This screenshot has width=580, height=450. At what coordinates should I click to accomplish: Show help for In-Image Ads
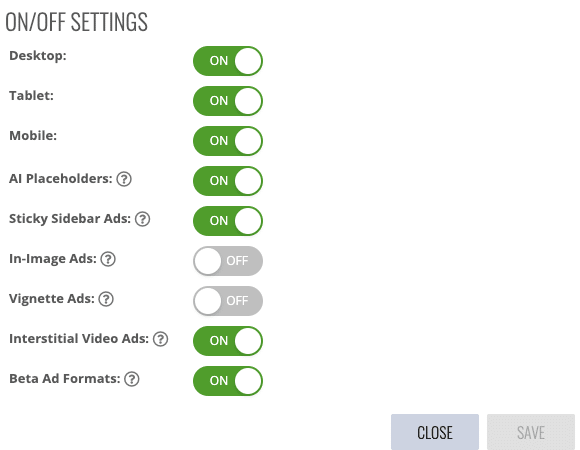(x=108, y=259)
